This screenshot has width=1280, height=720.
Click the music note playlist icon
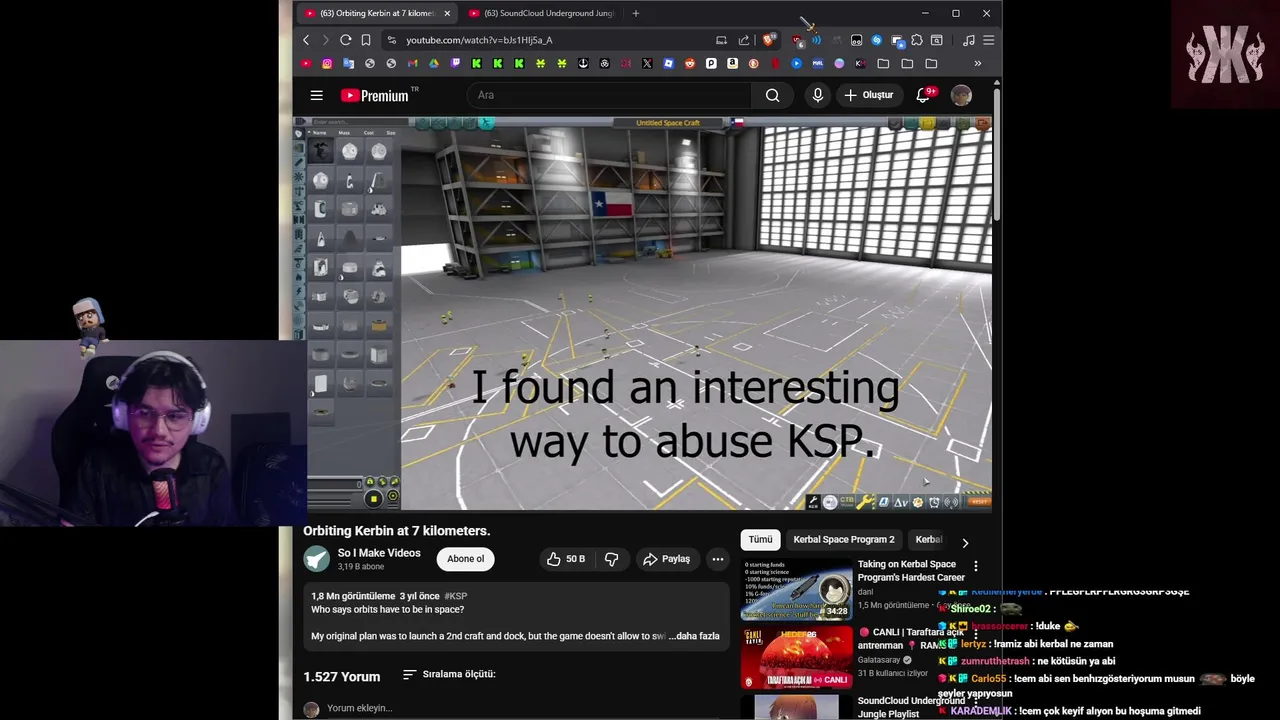968,40
